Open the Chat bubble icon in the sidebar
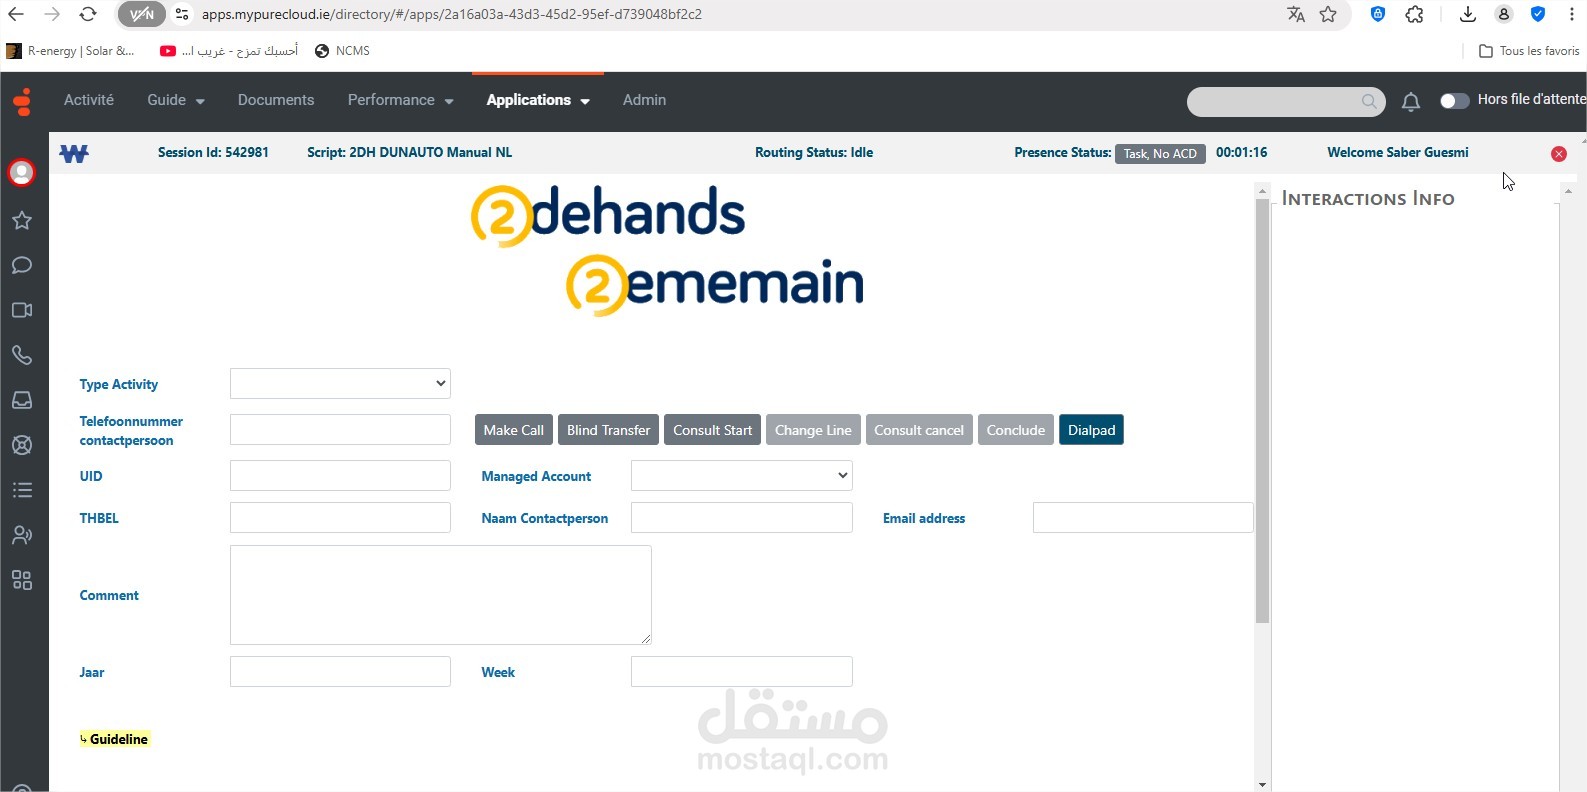This screenshot has width=1587, height=792. point(22,265)
